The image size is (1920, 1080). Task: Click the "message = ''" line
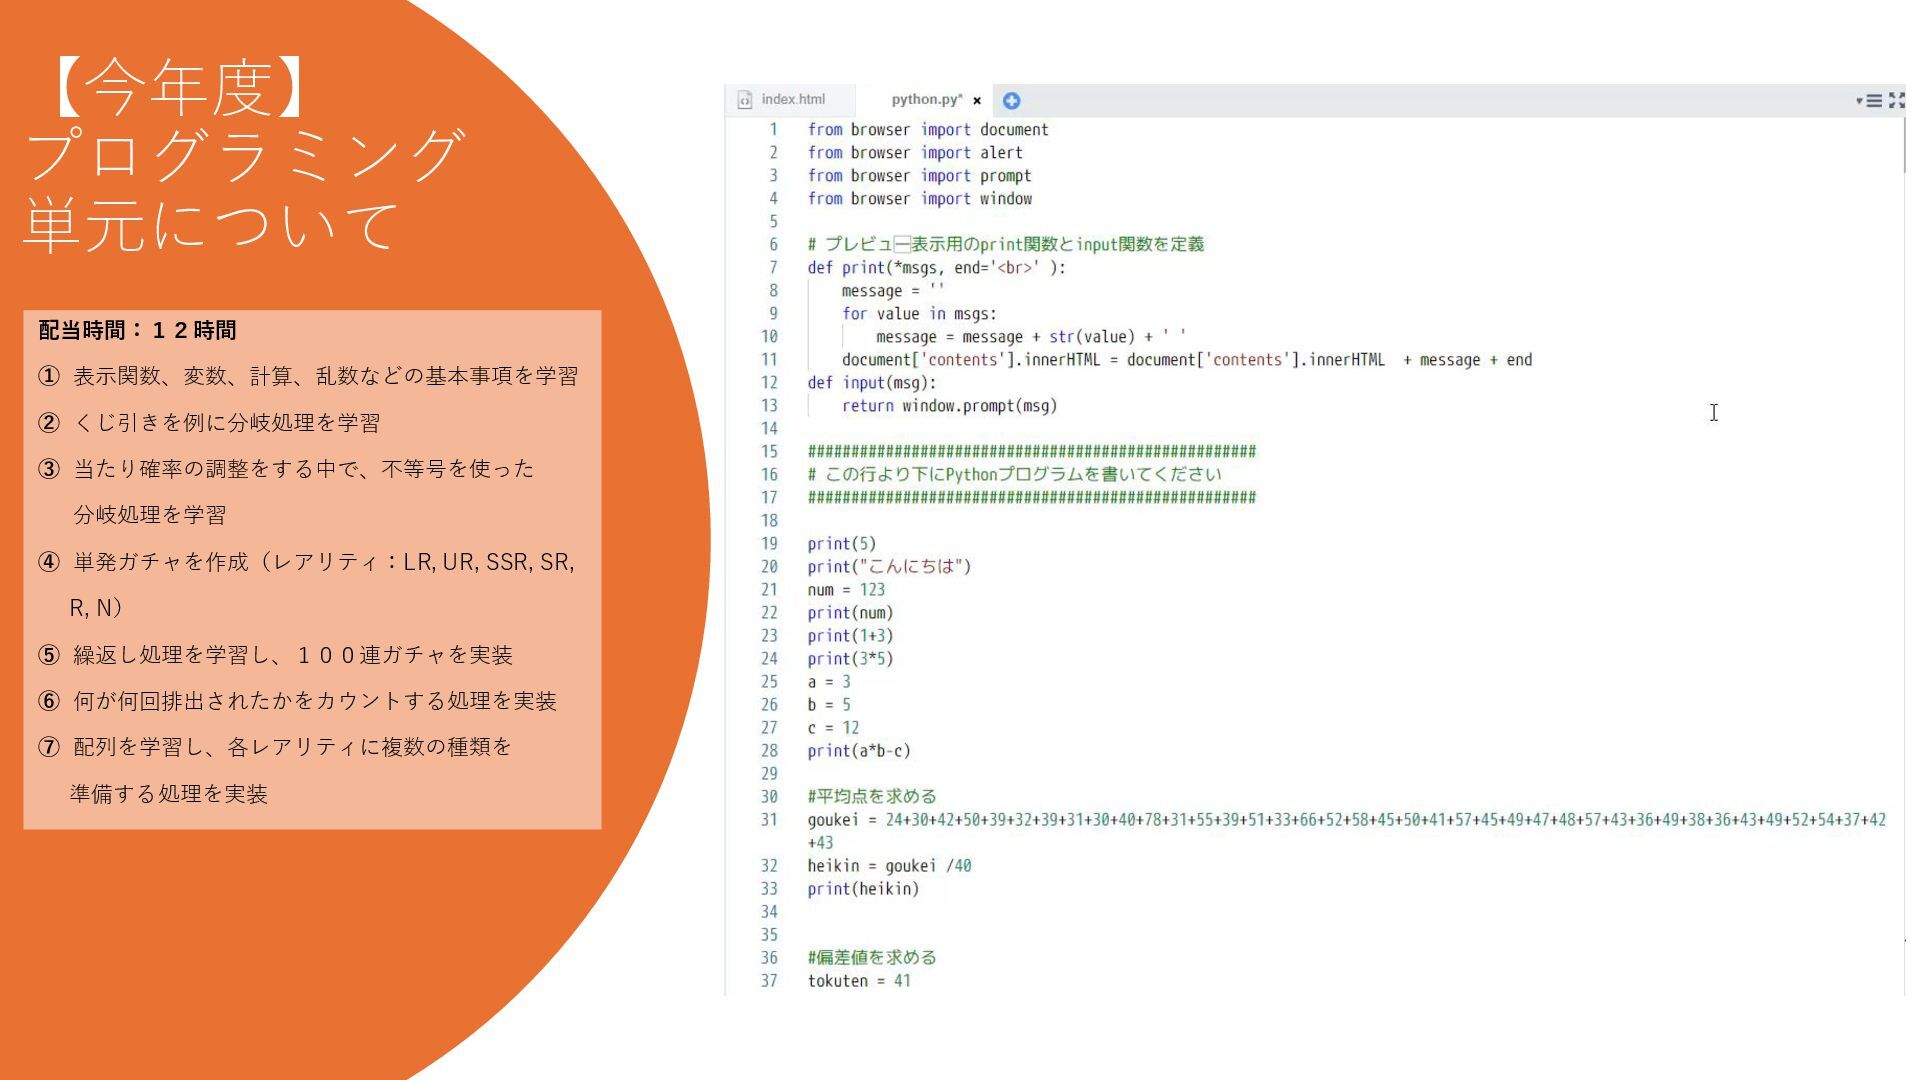(893, 291)
